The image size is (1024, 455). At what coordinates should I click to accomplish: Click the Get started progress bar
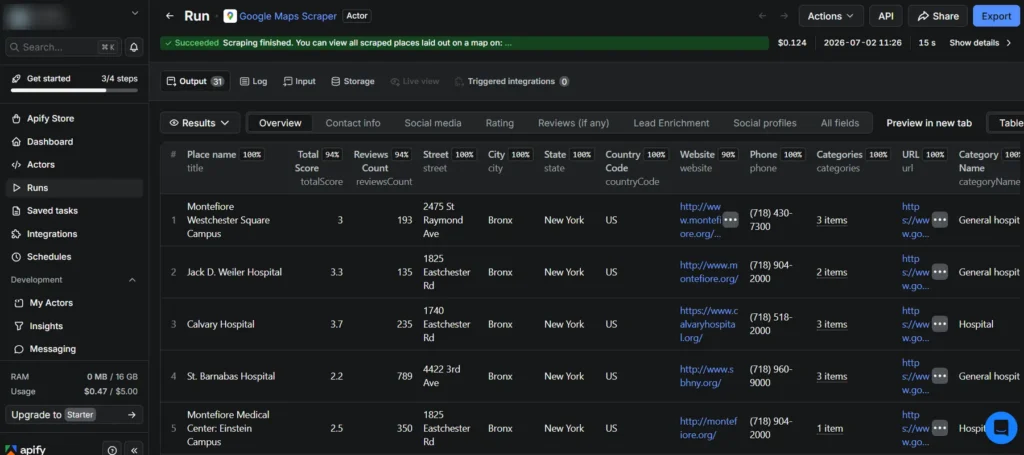click(74, 90)
